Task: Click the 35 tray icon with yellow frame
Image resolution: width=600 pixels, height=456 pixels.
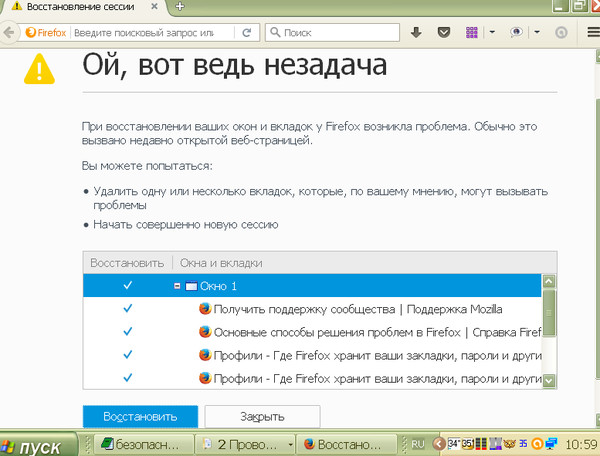Action: [x=468, y=443]
